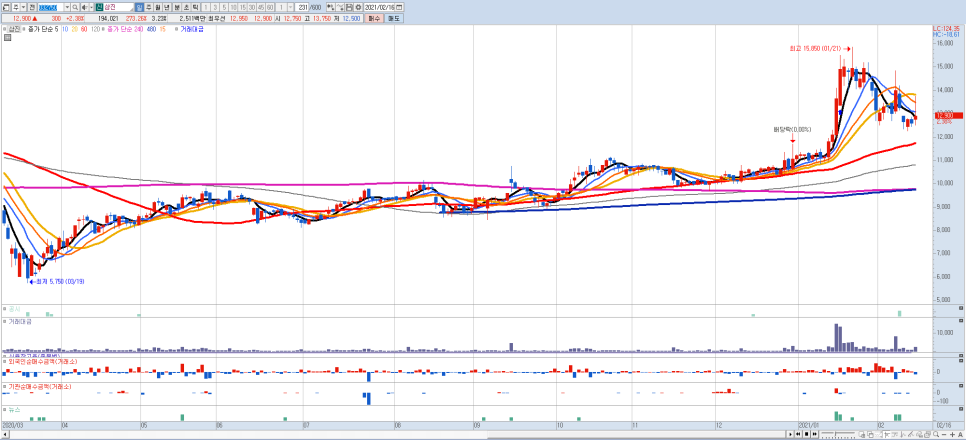This screenshot has height=440, width=966.
Task: Click the replay speed slider
Action: [x=838, y=434]
